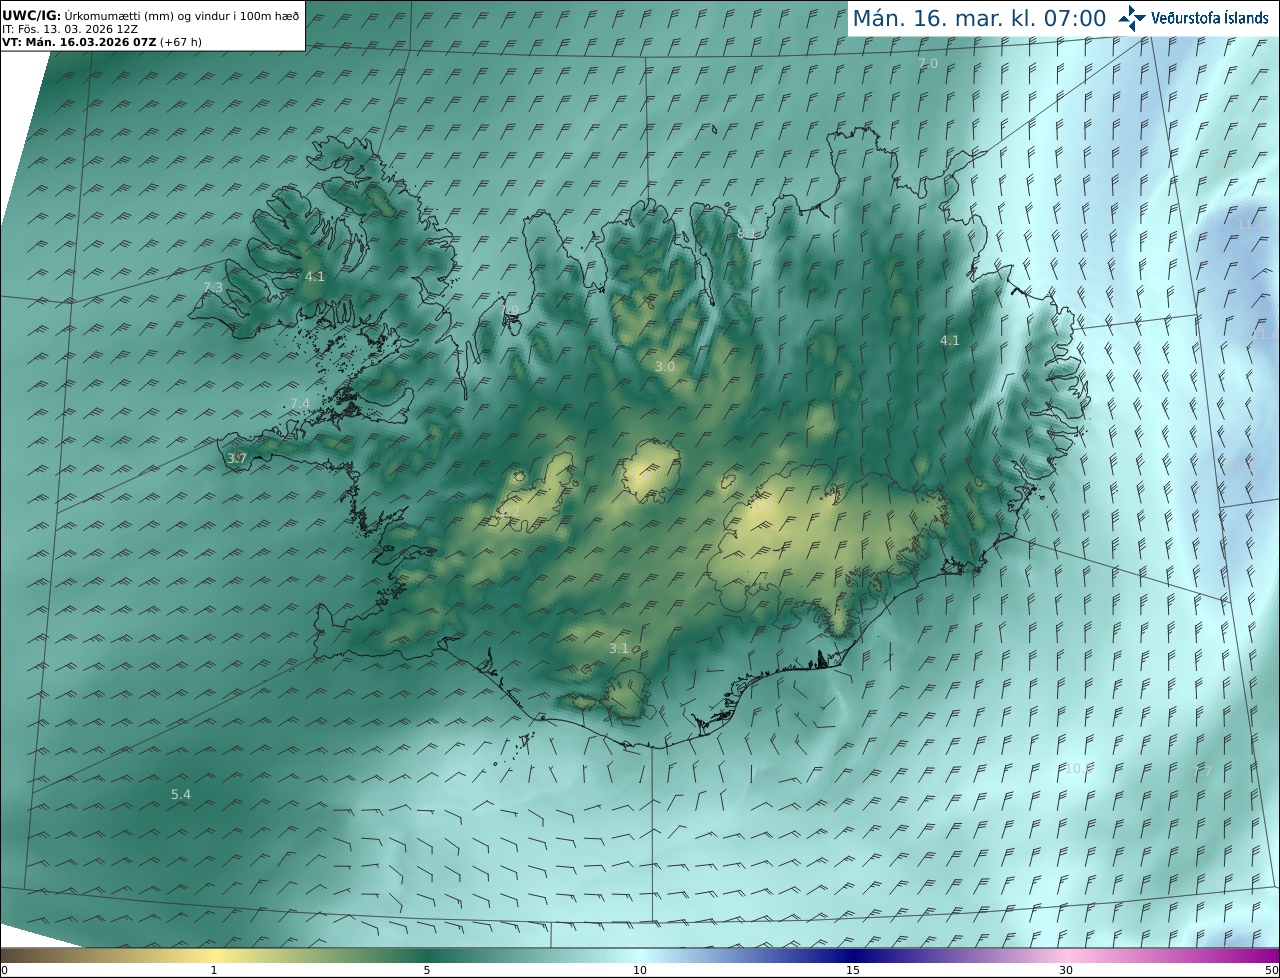The image size is (1280, 978).
Task: Click the colorbar tick label 5
Action: [x=427, y=970]
